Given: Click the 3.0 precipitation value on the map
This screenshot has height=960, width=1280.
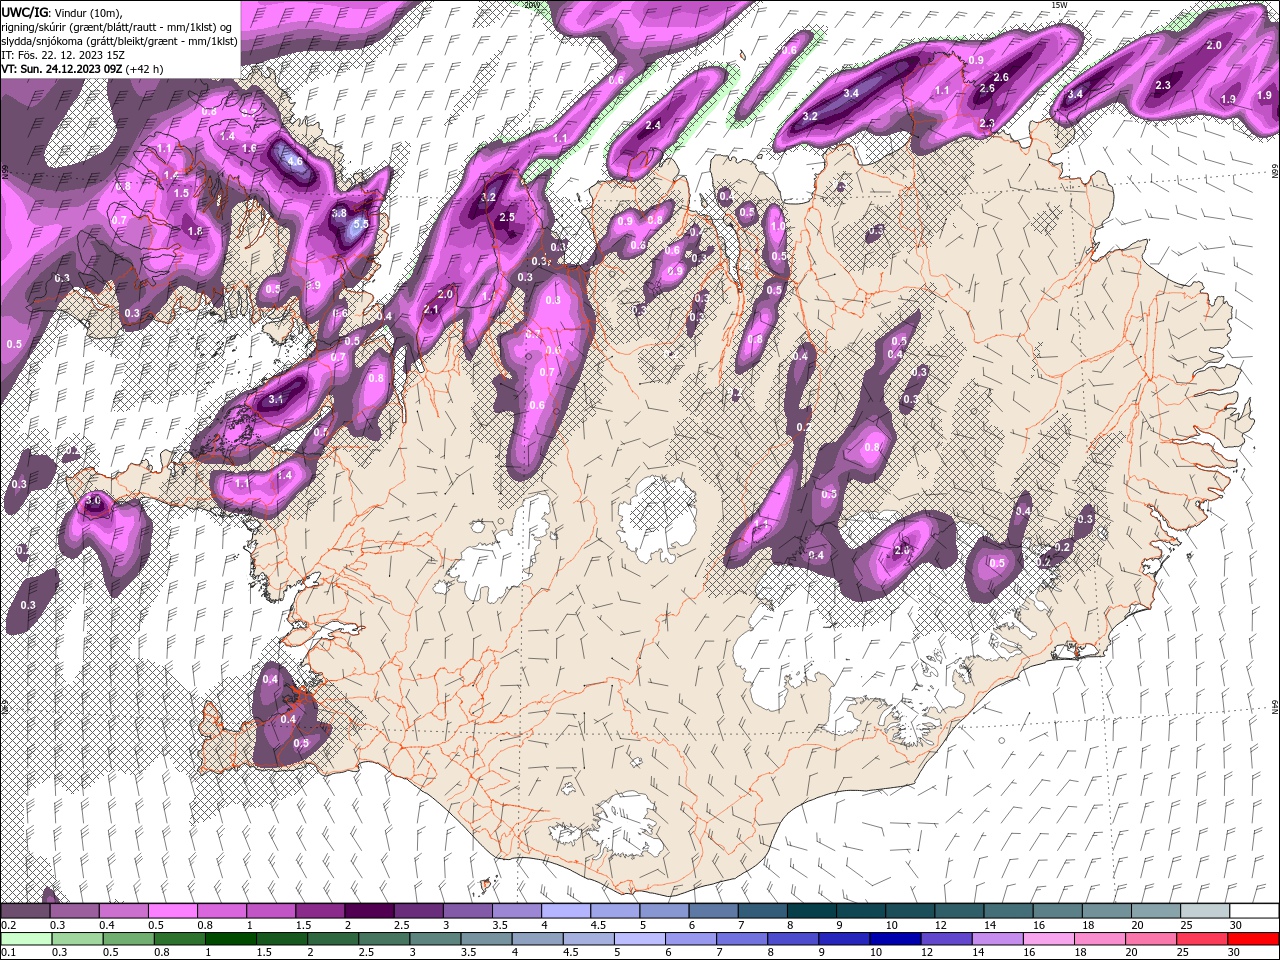Looking at the screenshot, I should (94, 499).
